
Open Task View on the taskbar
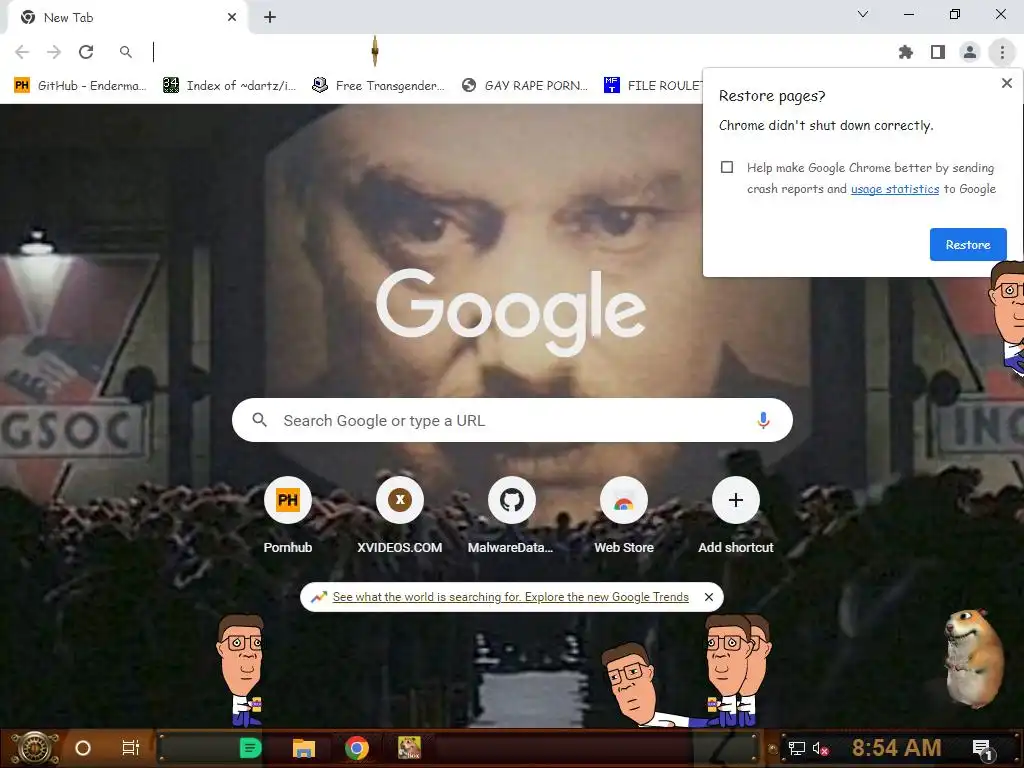(x=131, y=748)
